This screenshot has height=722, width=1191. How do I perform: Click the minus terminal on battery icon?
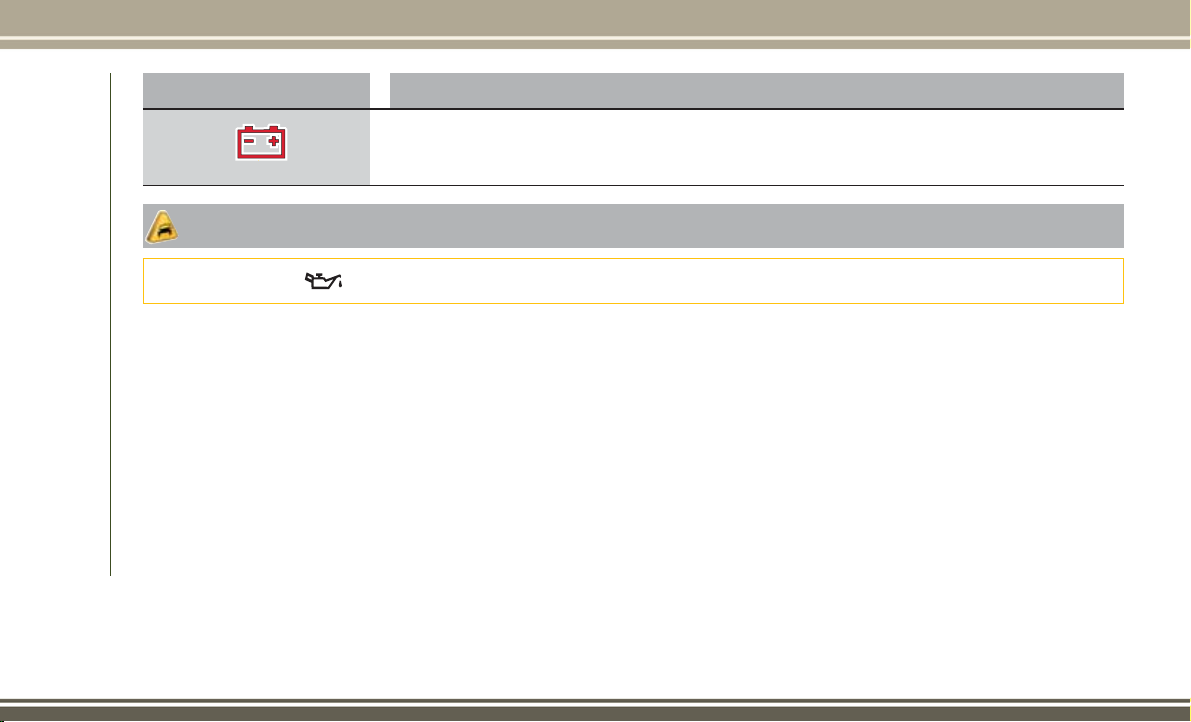248,140
